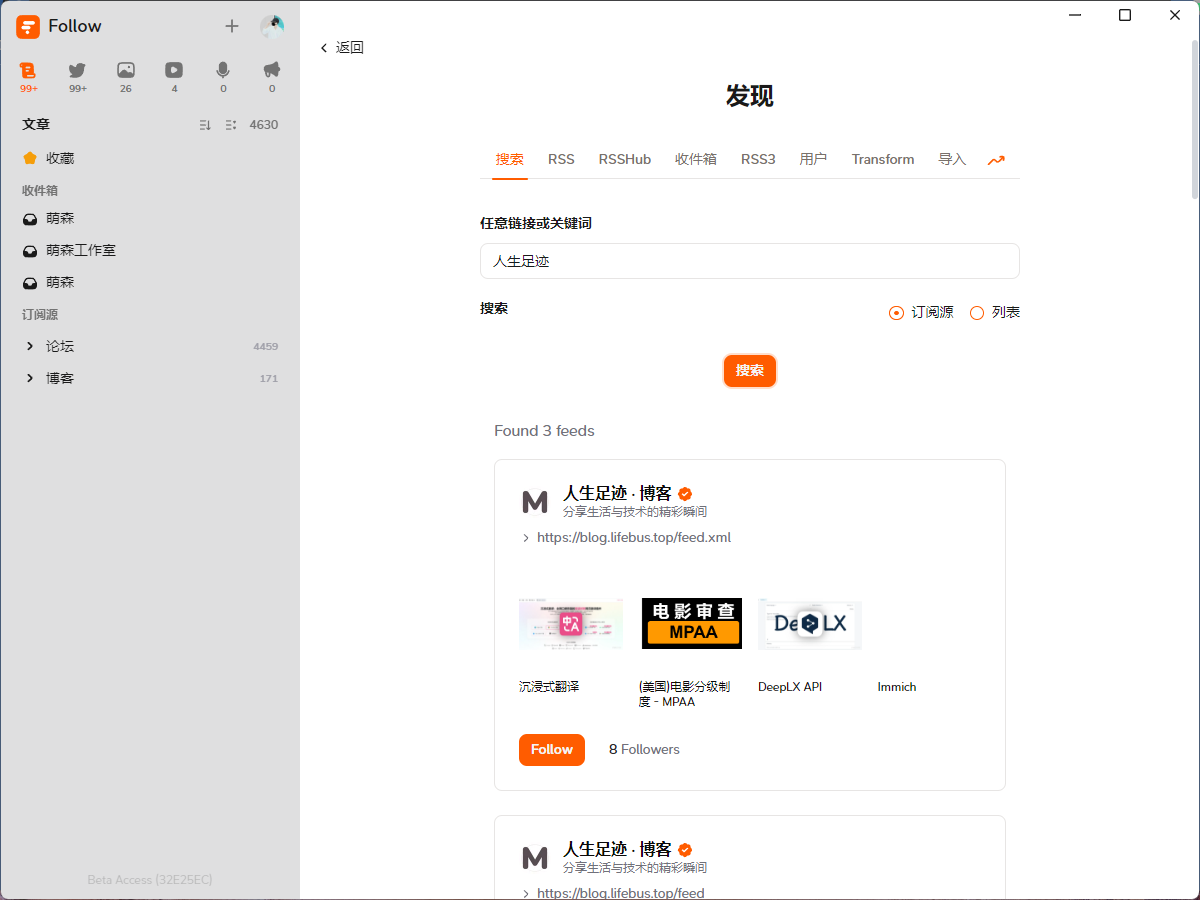This screenshot has width=1200, height=900.
Task: Expand the 博客 feed category
Action: click(30, 378)
